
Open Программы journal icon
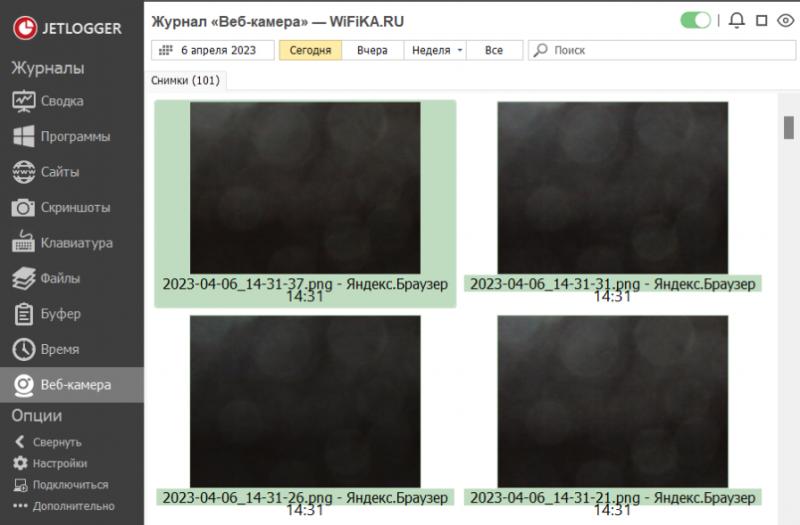point(24,137)
